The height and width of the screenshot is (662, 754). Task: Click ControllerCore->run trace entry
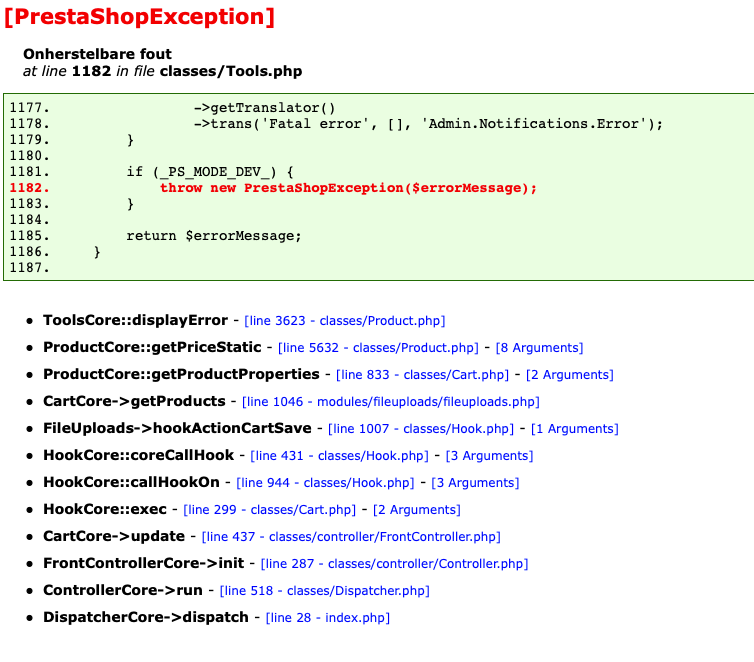pyautogui.click(x=123, y=589)
